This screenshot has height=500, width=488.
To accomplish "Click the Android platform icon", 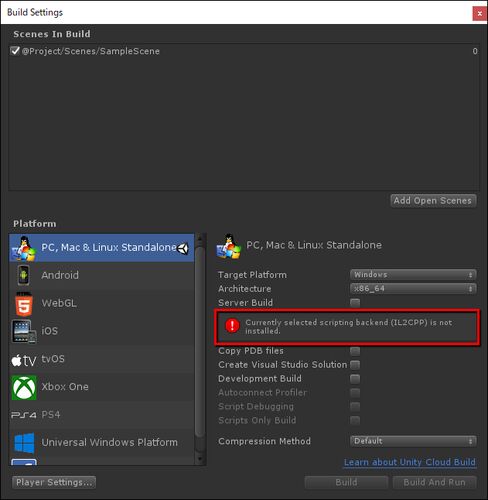I will click(x=23, y=275).
